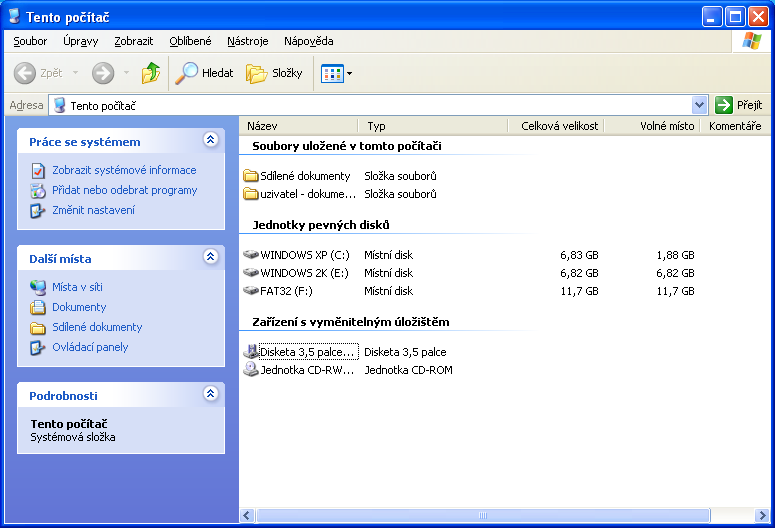Click the horizontal scrollbar left arrow
Image resolution: width=775 pixels, height=528 pixels.
point(248,516)
